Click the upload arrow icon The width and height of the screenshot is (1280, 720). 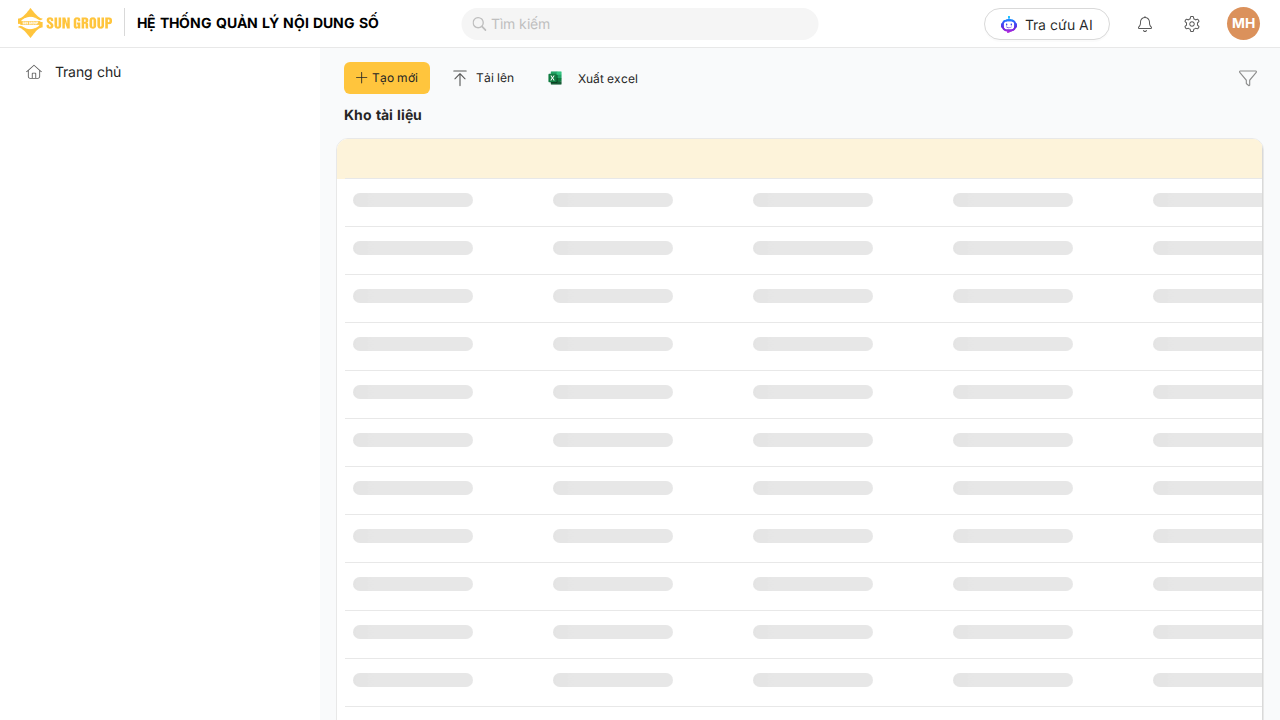coord(460,78)
